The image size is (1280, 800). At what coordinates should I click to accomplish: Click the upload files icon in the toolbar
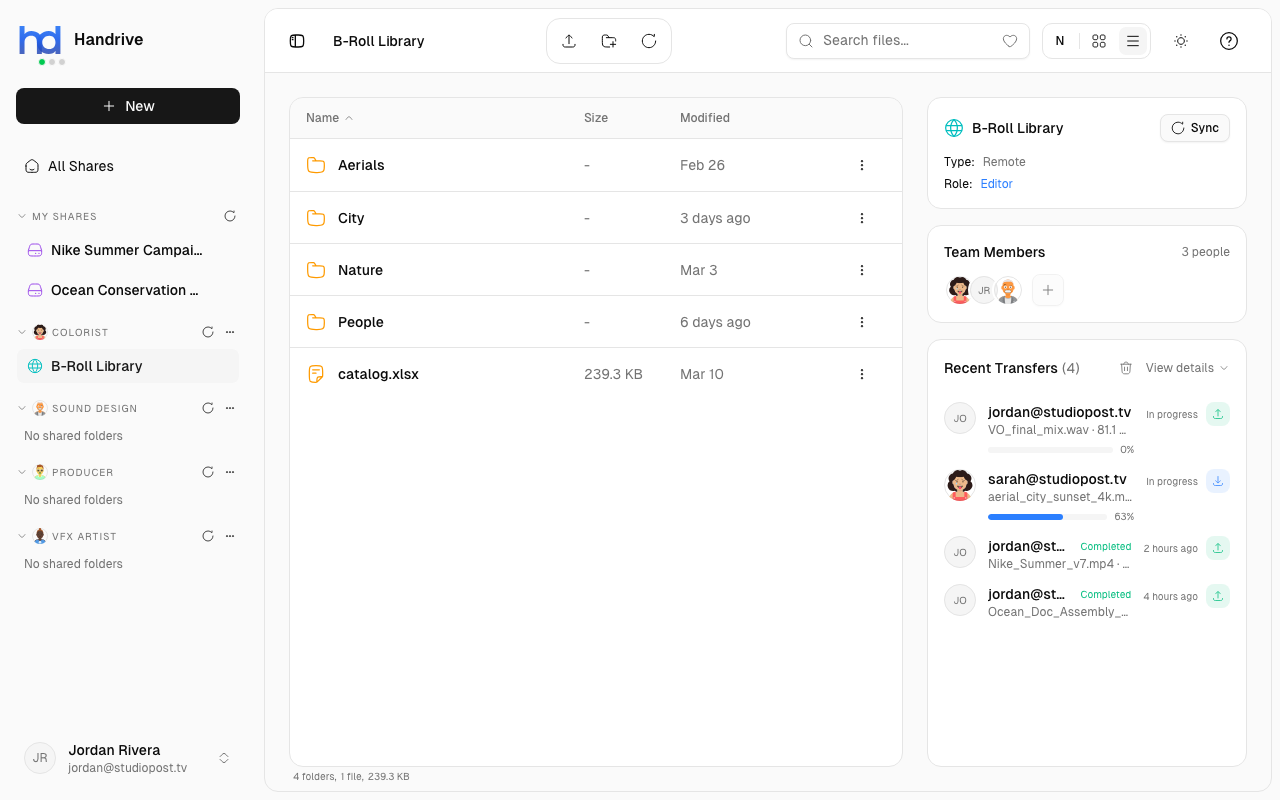569,41
